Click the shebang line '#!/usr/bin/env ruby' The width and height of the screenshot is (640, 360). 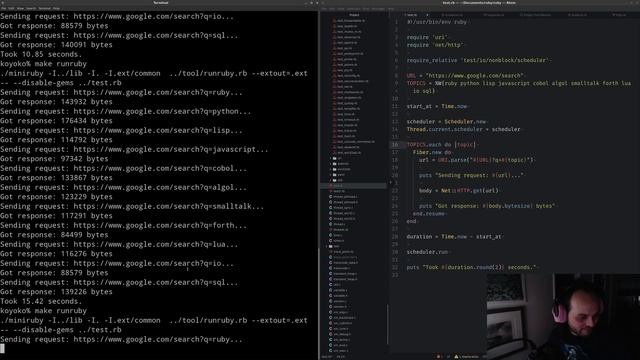coord(436,22)
